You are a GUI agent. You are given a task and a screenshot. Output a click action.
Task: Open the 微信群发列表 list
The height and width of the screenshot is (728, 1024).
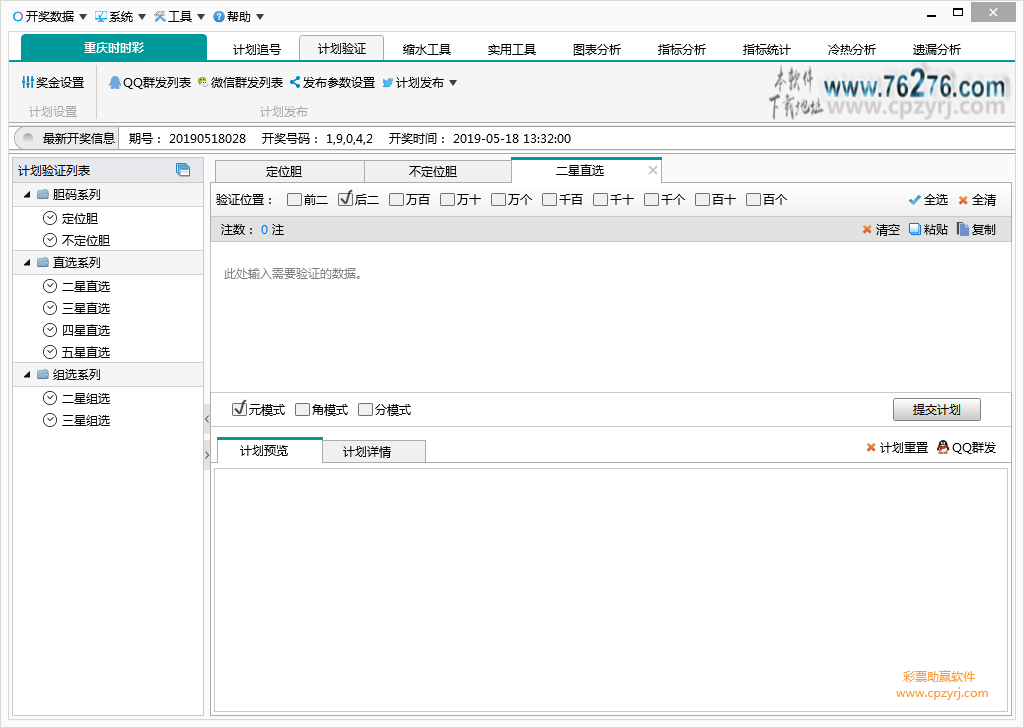[x=240, y=83]
